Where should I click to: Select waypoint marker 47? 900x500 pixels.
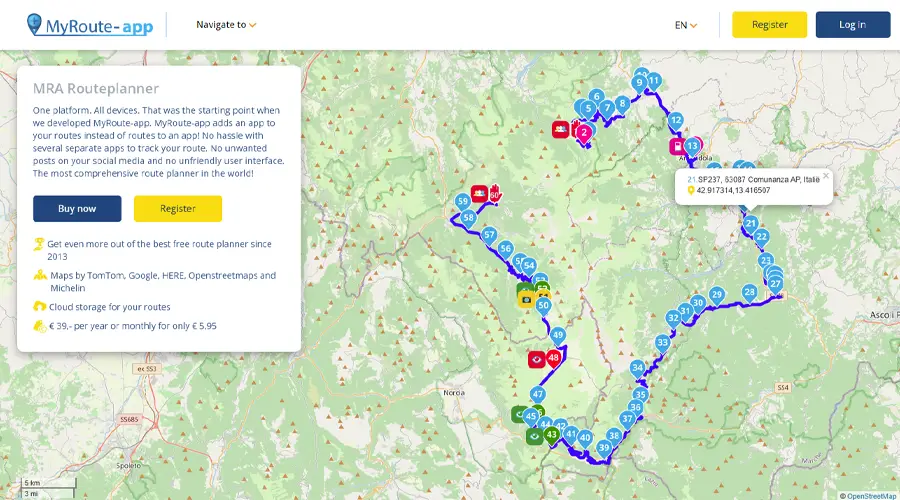pyautogui.click(x=538, y=395)
